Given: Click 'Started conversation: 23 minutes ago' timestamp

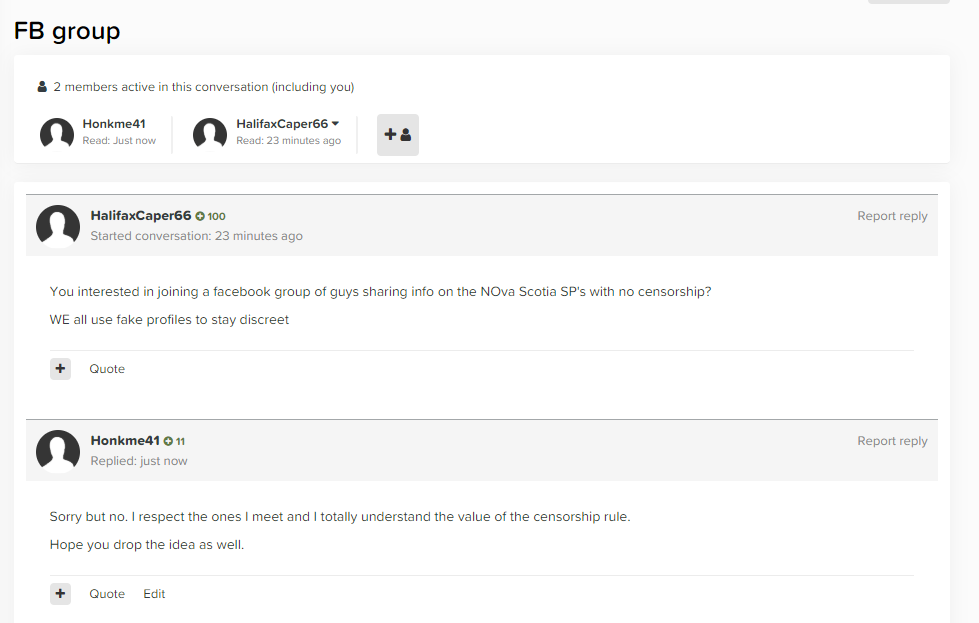Looking at the screenshot, I should click(196, 236).
